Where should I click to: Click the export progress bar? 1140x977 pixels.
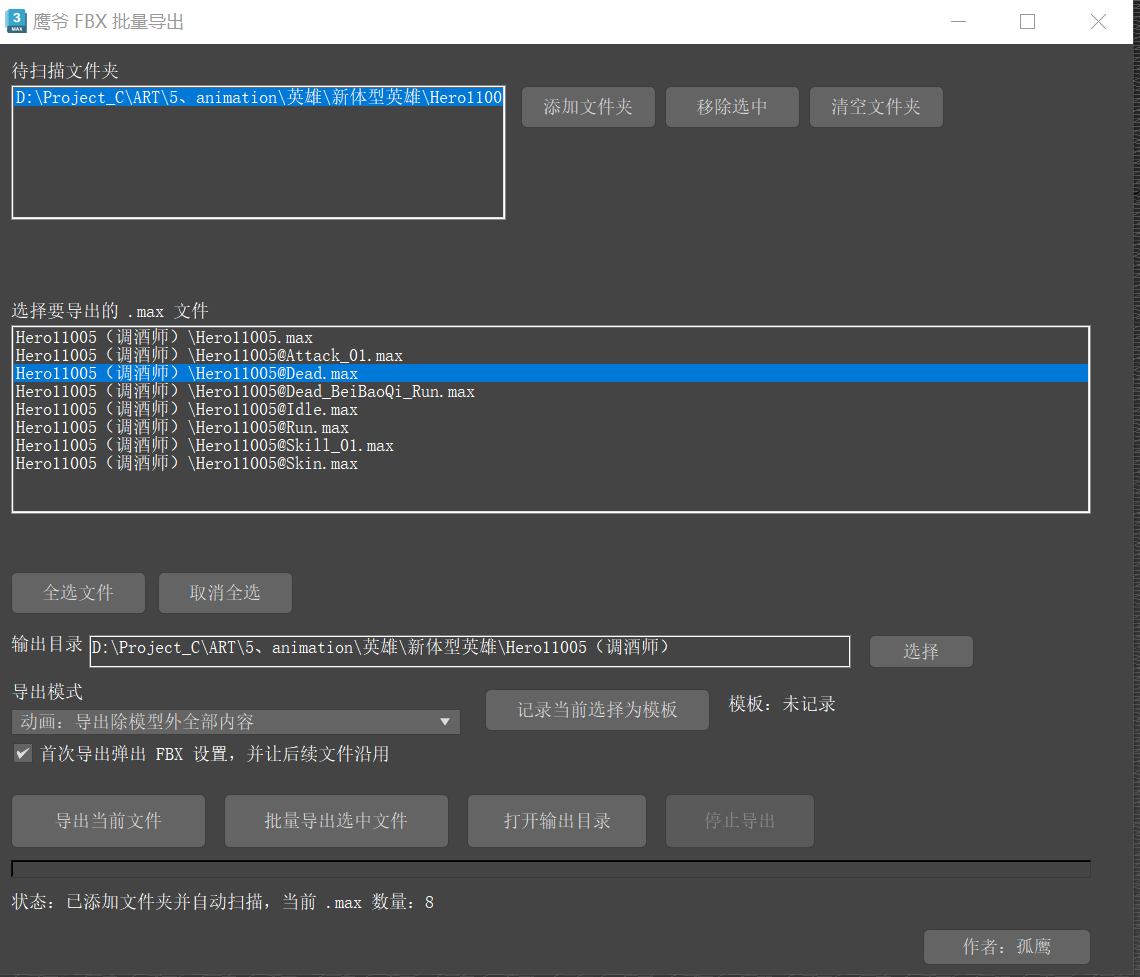(x=551, y=869)
